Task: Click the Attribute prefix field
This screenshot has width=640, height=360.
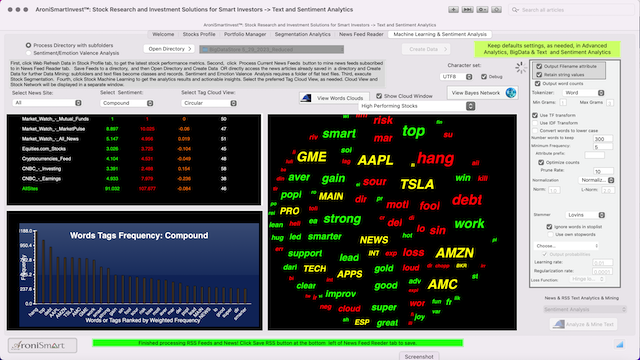Action: (x=594, y=155)
